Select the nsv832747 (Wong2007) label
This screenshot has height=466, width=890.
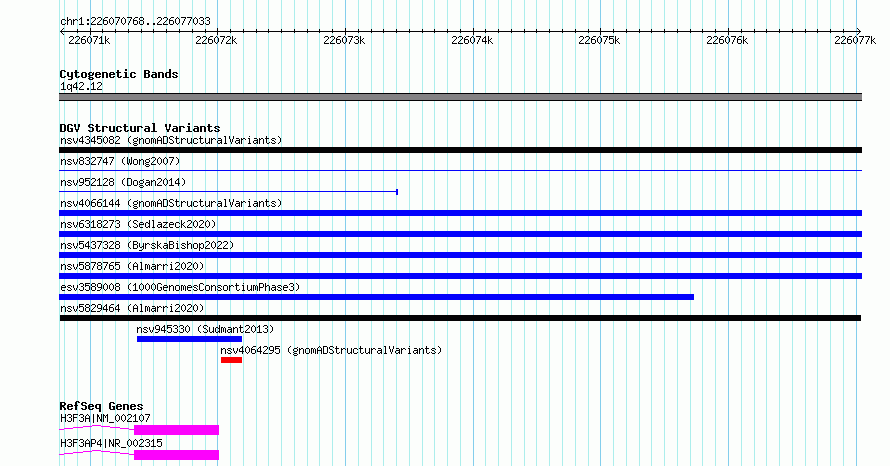point(120,161)
